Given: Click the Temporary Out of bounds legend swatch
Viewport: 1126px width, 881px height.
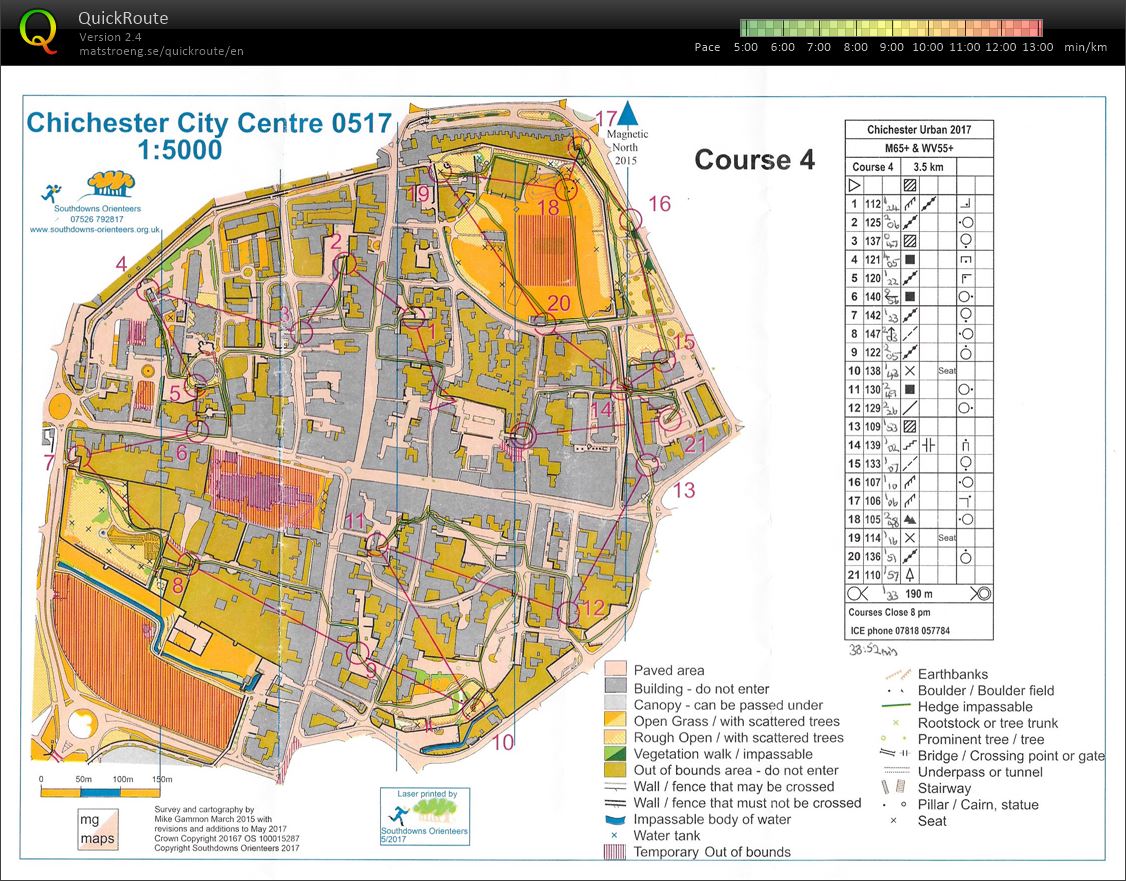Looking at the screenshot, I should 615,852.
